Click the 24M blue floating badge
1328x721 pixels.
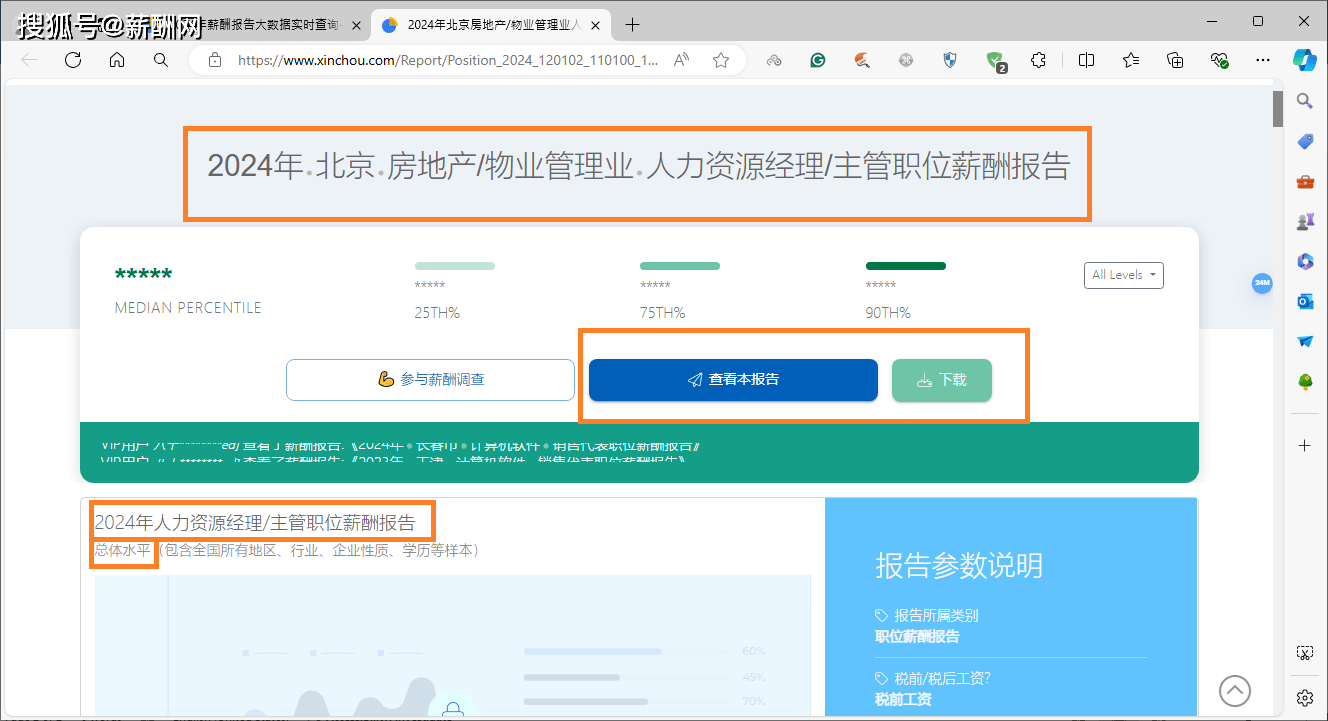point(1262,284)
